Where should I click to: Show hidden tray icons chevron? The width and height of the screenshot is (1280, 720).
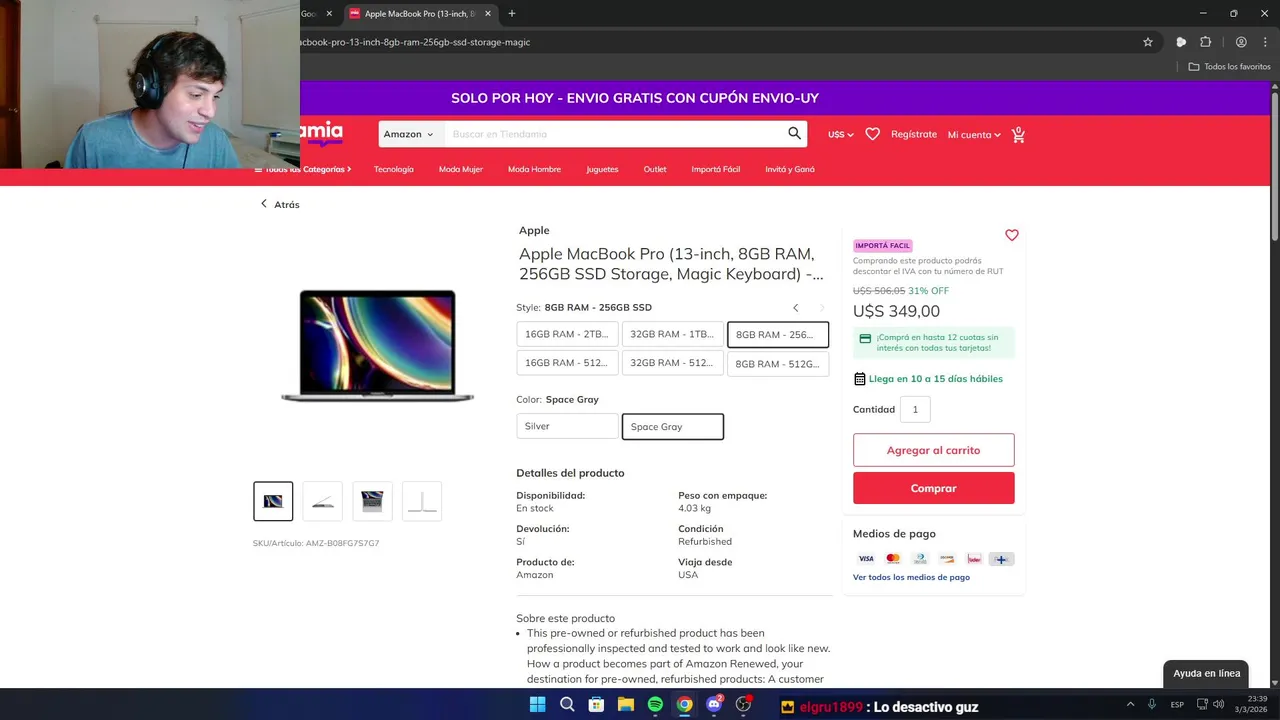pyautogui.click(x=1130, y=704)
